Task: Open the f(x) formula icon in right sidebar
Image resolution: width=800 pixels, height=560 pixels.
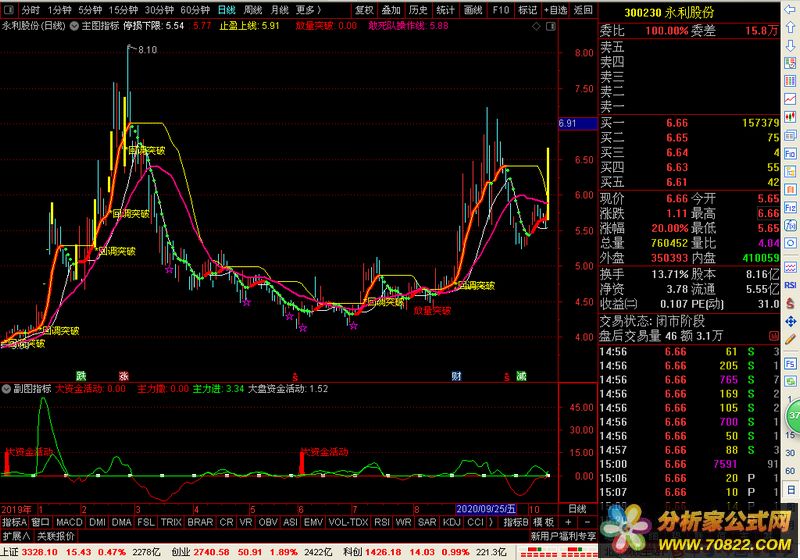Action: coord(790,225)
